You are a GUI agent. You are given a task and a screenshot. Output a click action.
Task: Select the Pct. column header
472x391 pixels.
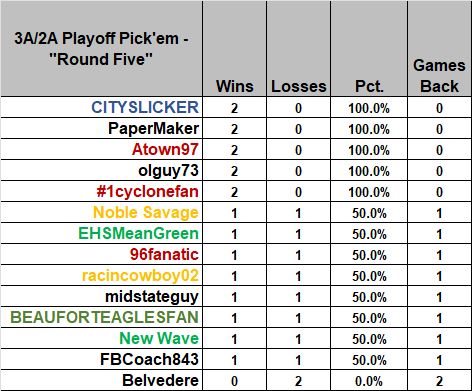coord(369,86)
